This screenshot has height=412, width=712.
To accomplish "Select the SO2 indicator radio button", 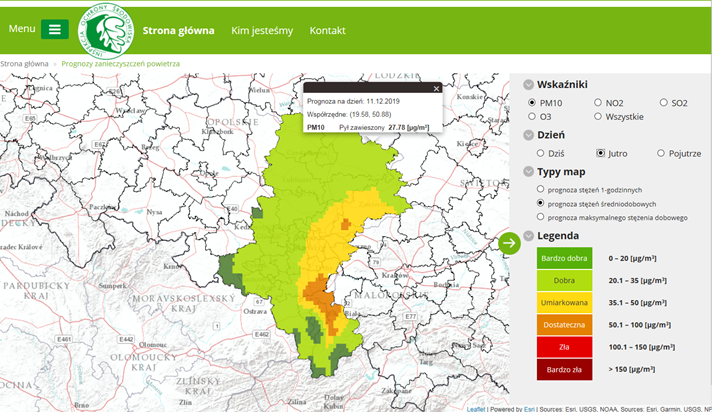I will (x=664, y=102).
